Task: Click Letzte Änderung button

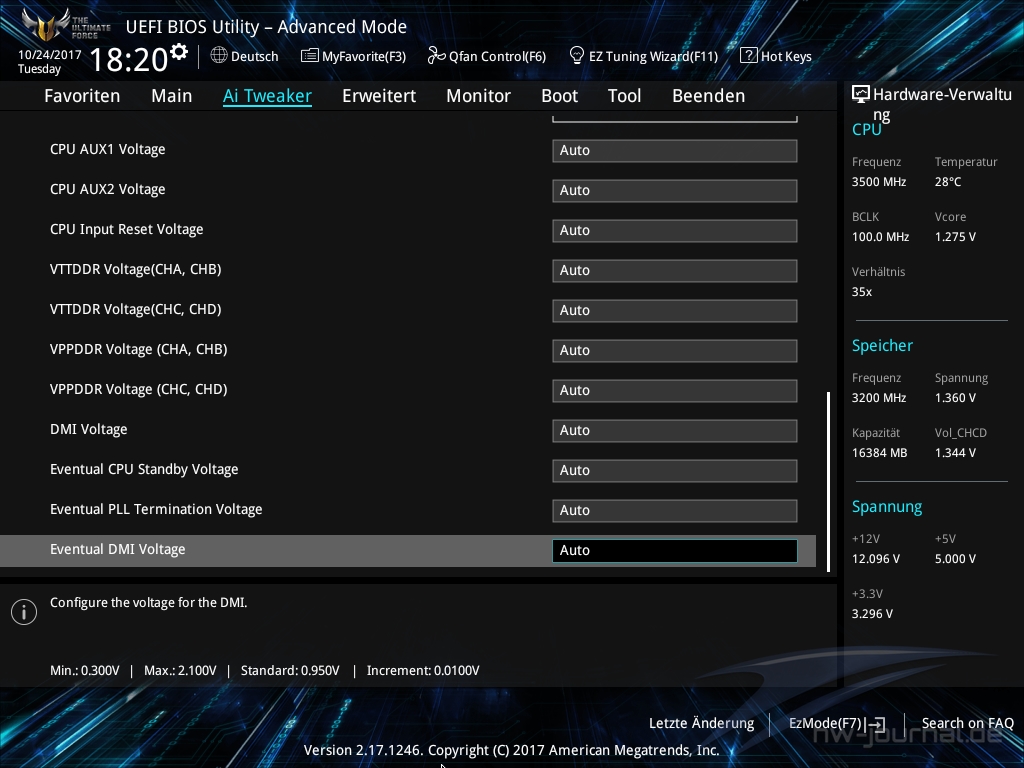Action: [x=701, y=723]
